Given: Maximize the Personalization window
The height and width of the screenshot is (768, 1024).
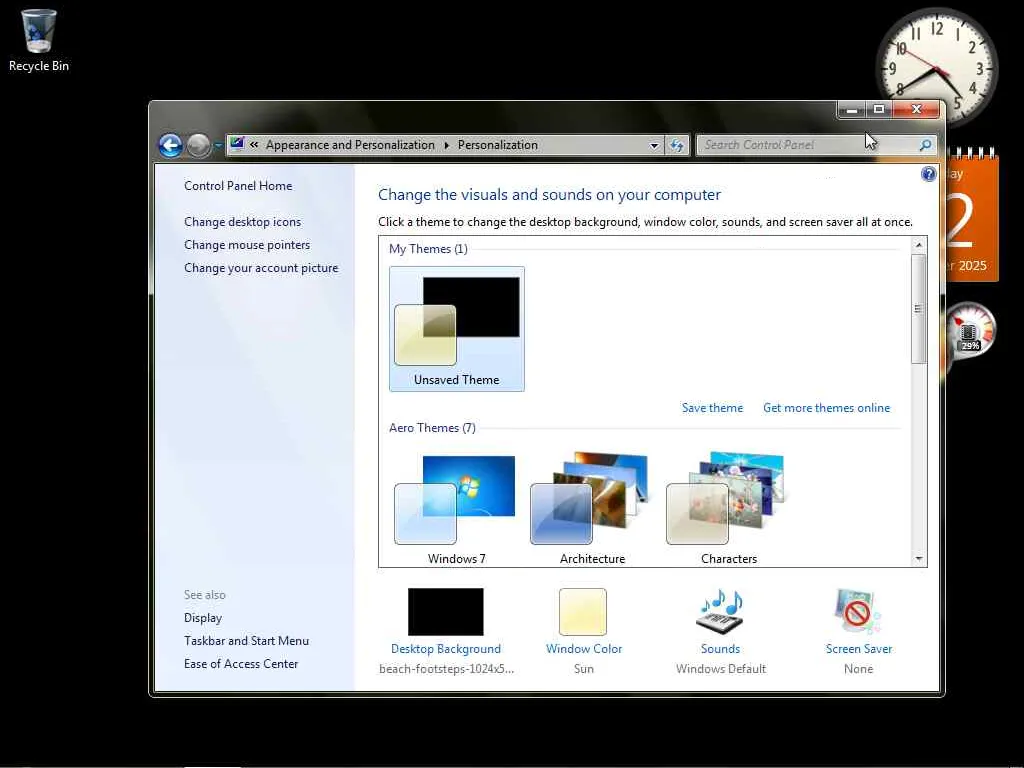Looking at the screenshot, I should [879, 110].
